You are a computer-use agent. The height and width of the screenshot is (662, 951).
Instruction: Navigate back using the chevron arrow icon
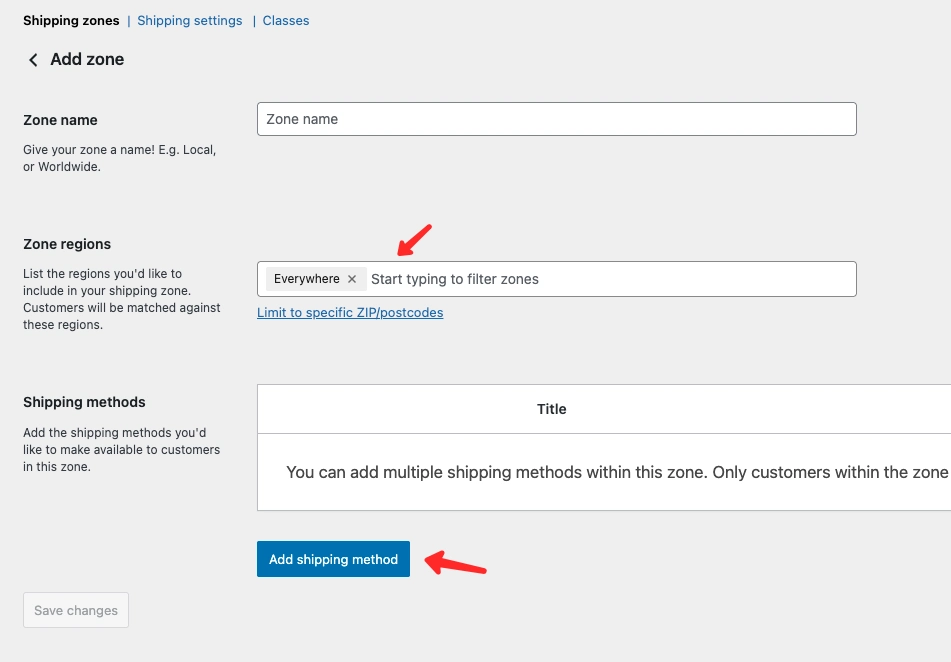[33, 60]
